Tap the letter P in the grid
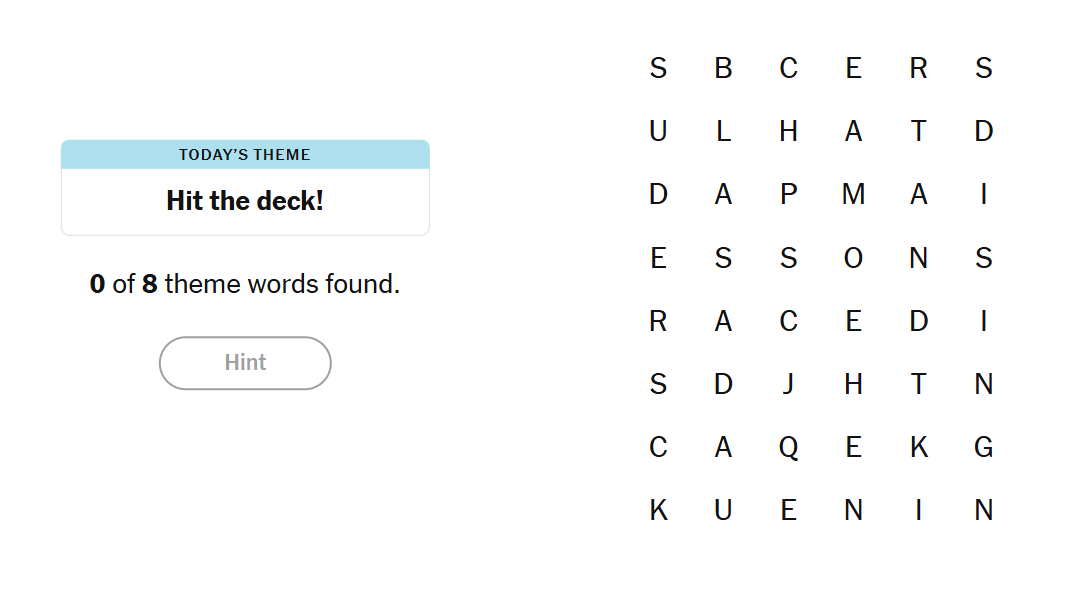 tap(788, 195)
